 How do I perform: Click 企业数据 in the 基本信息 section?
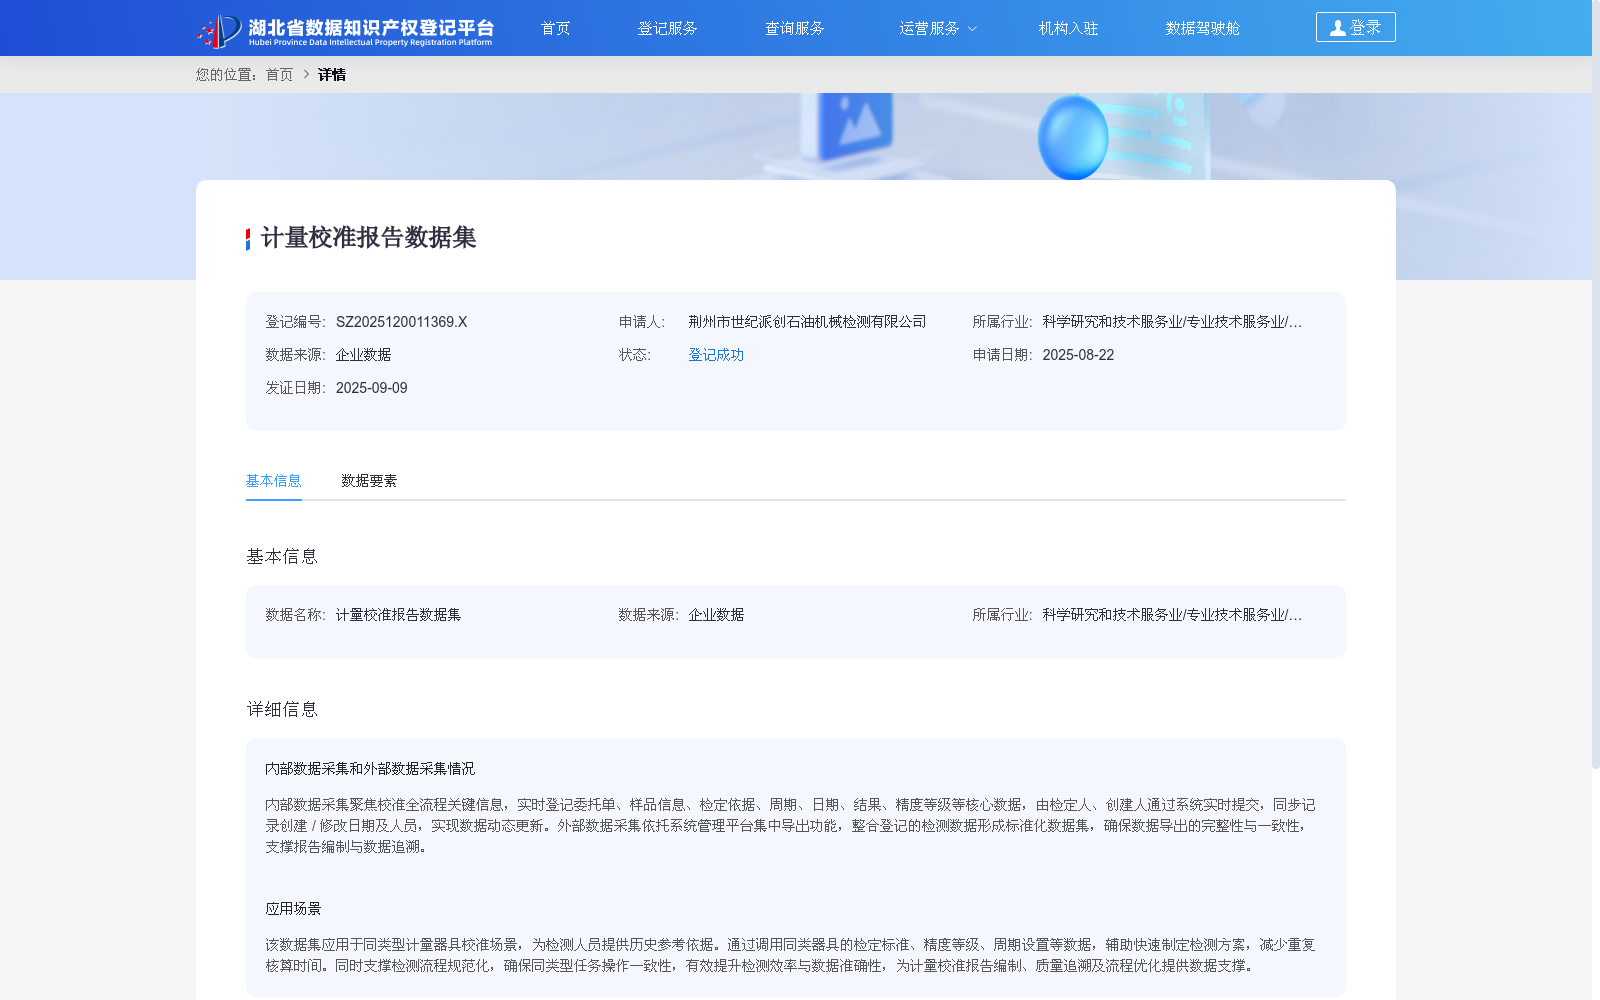point(716,615)
